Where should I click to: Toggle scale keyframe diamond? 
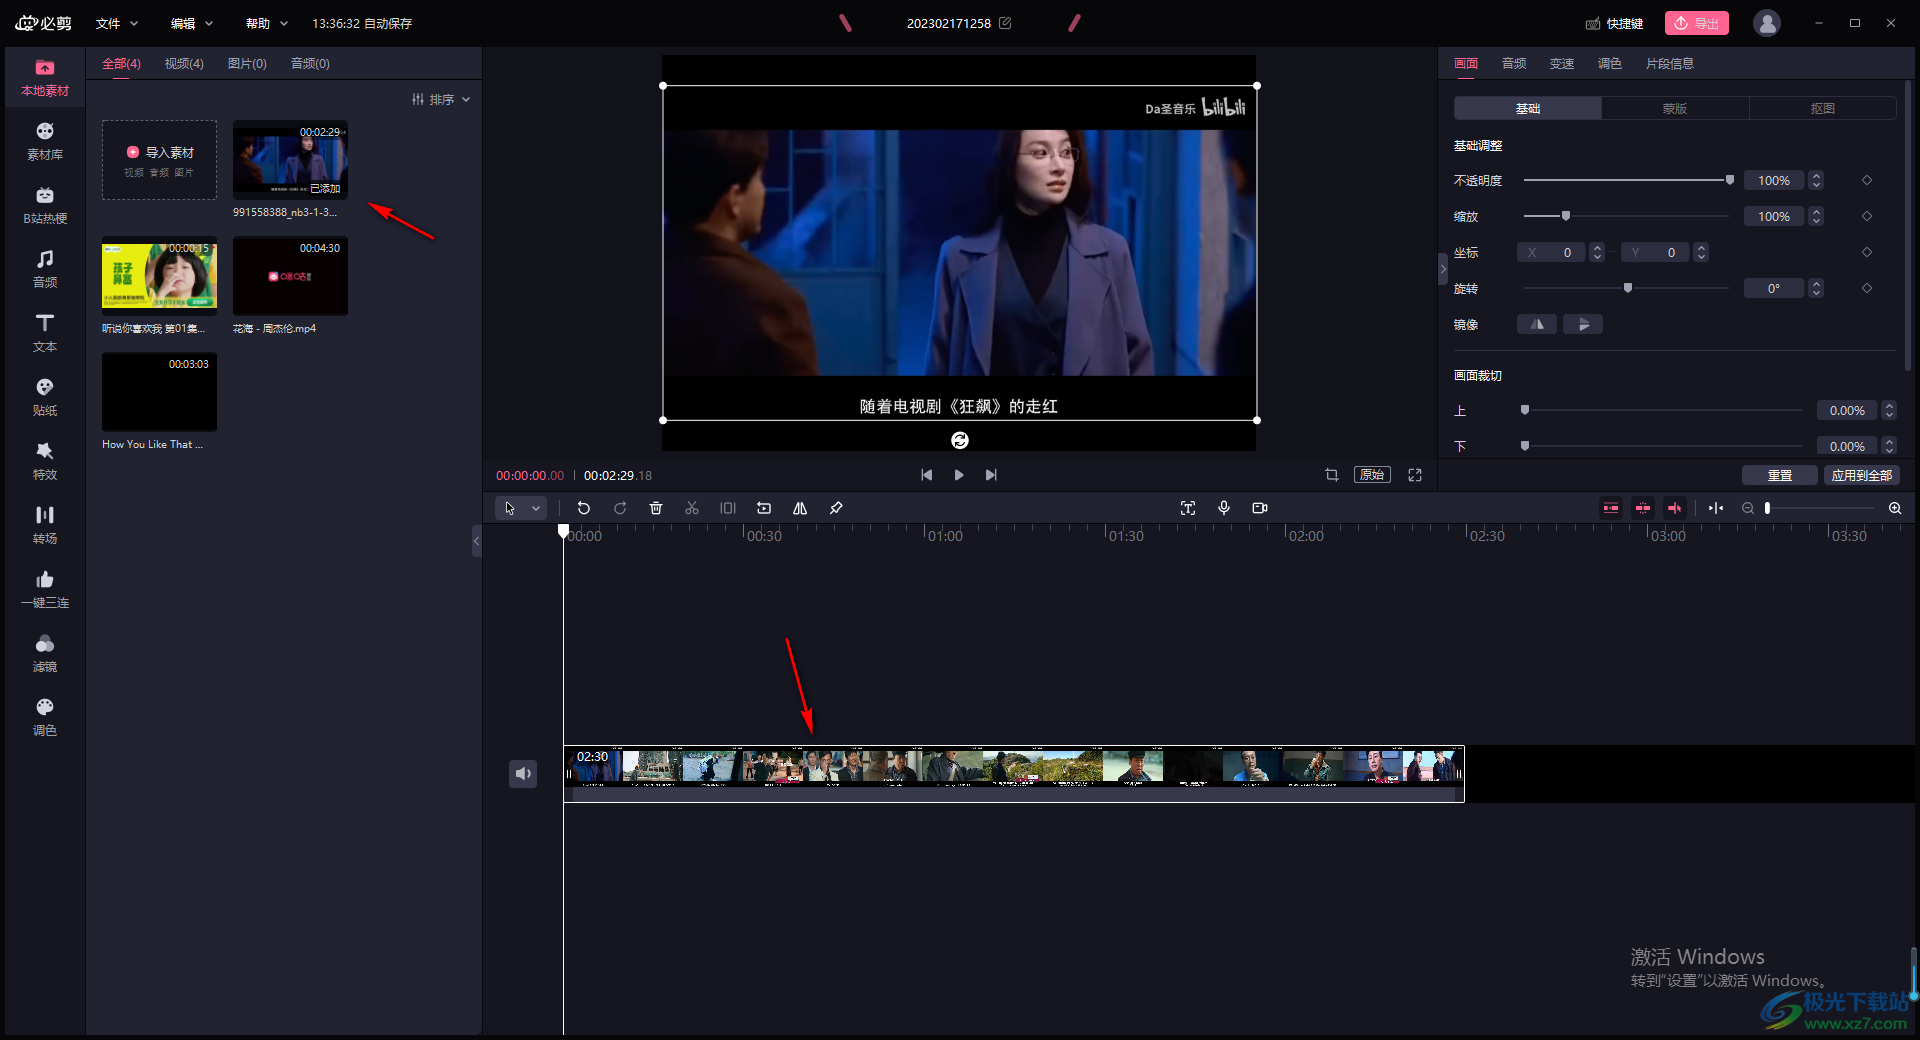[1867, 216]
